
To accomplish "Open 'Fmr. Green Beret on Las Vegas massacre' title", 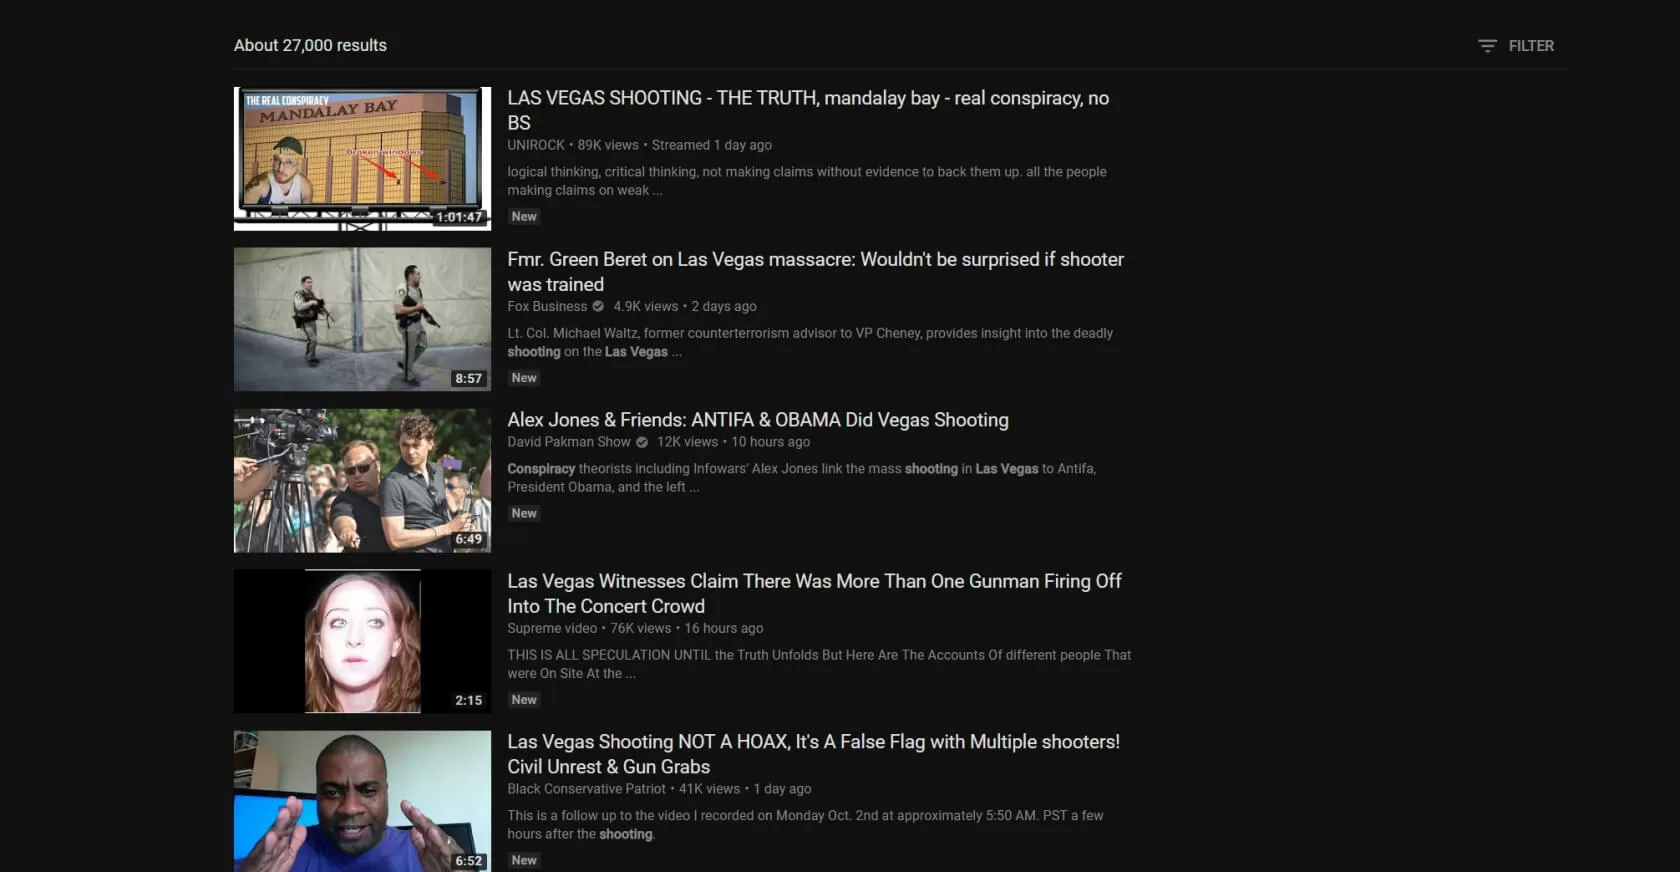I will click(815, 272).
